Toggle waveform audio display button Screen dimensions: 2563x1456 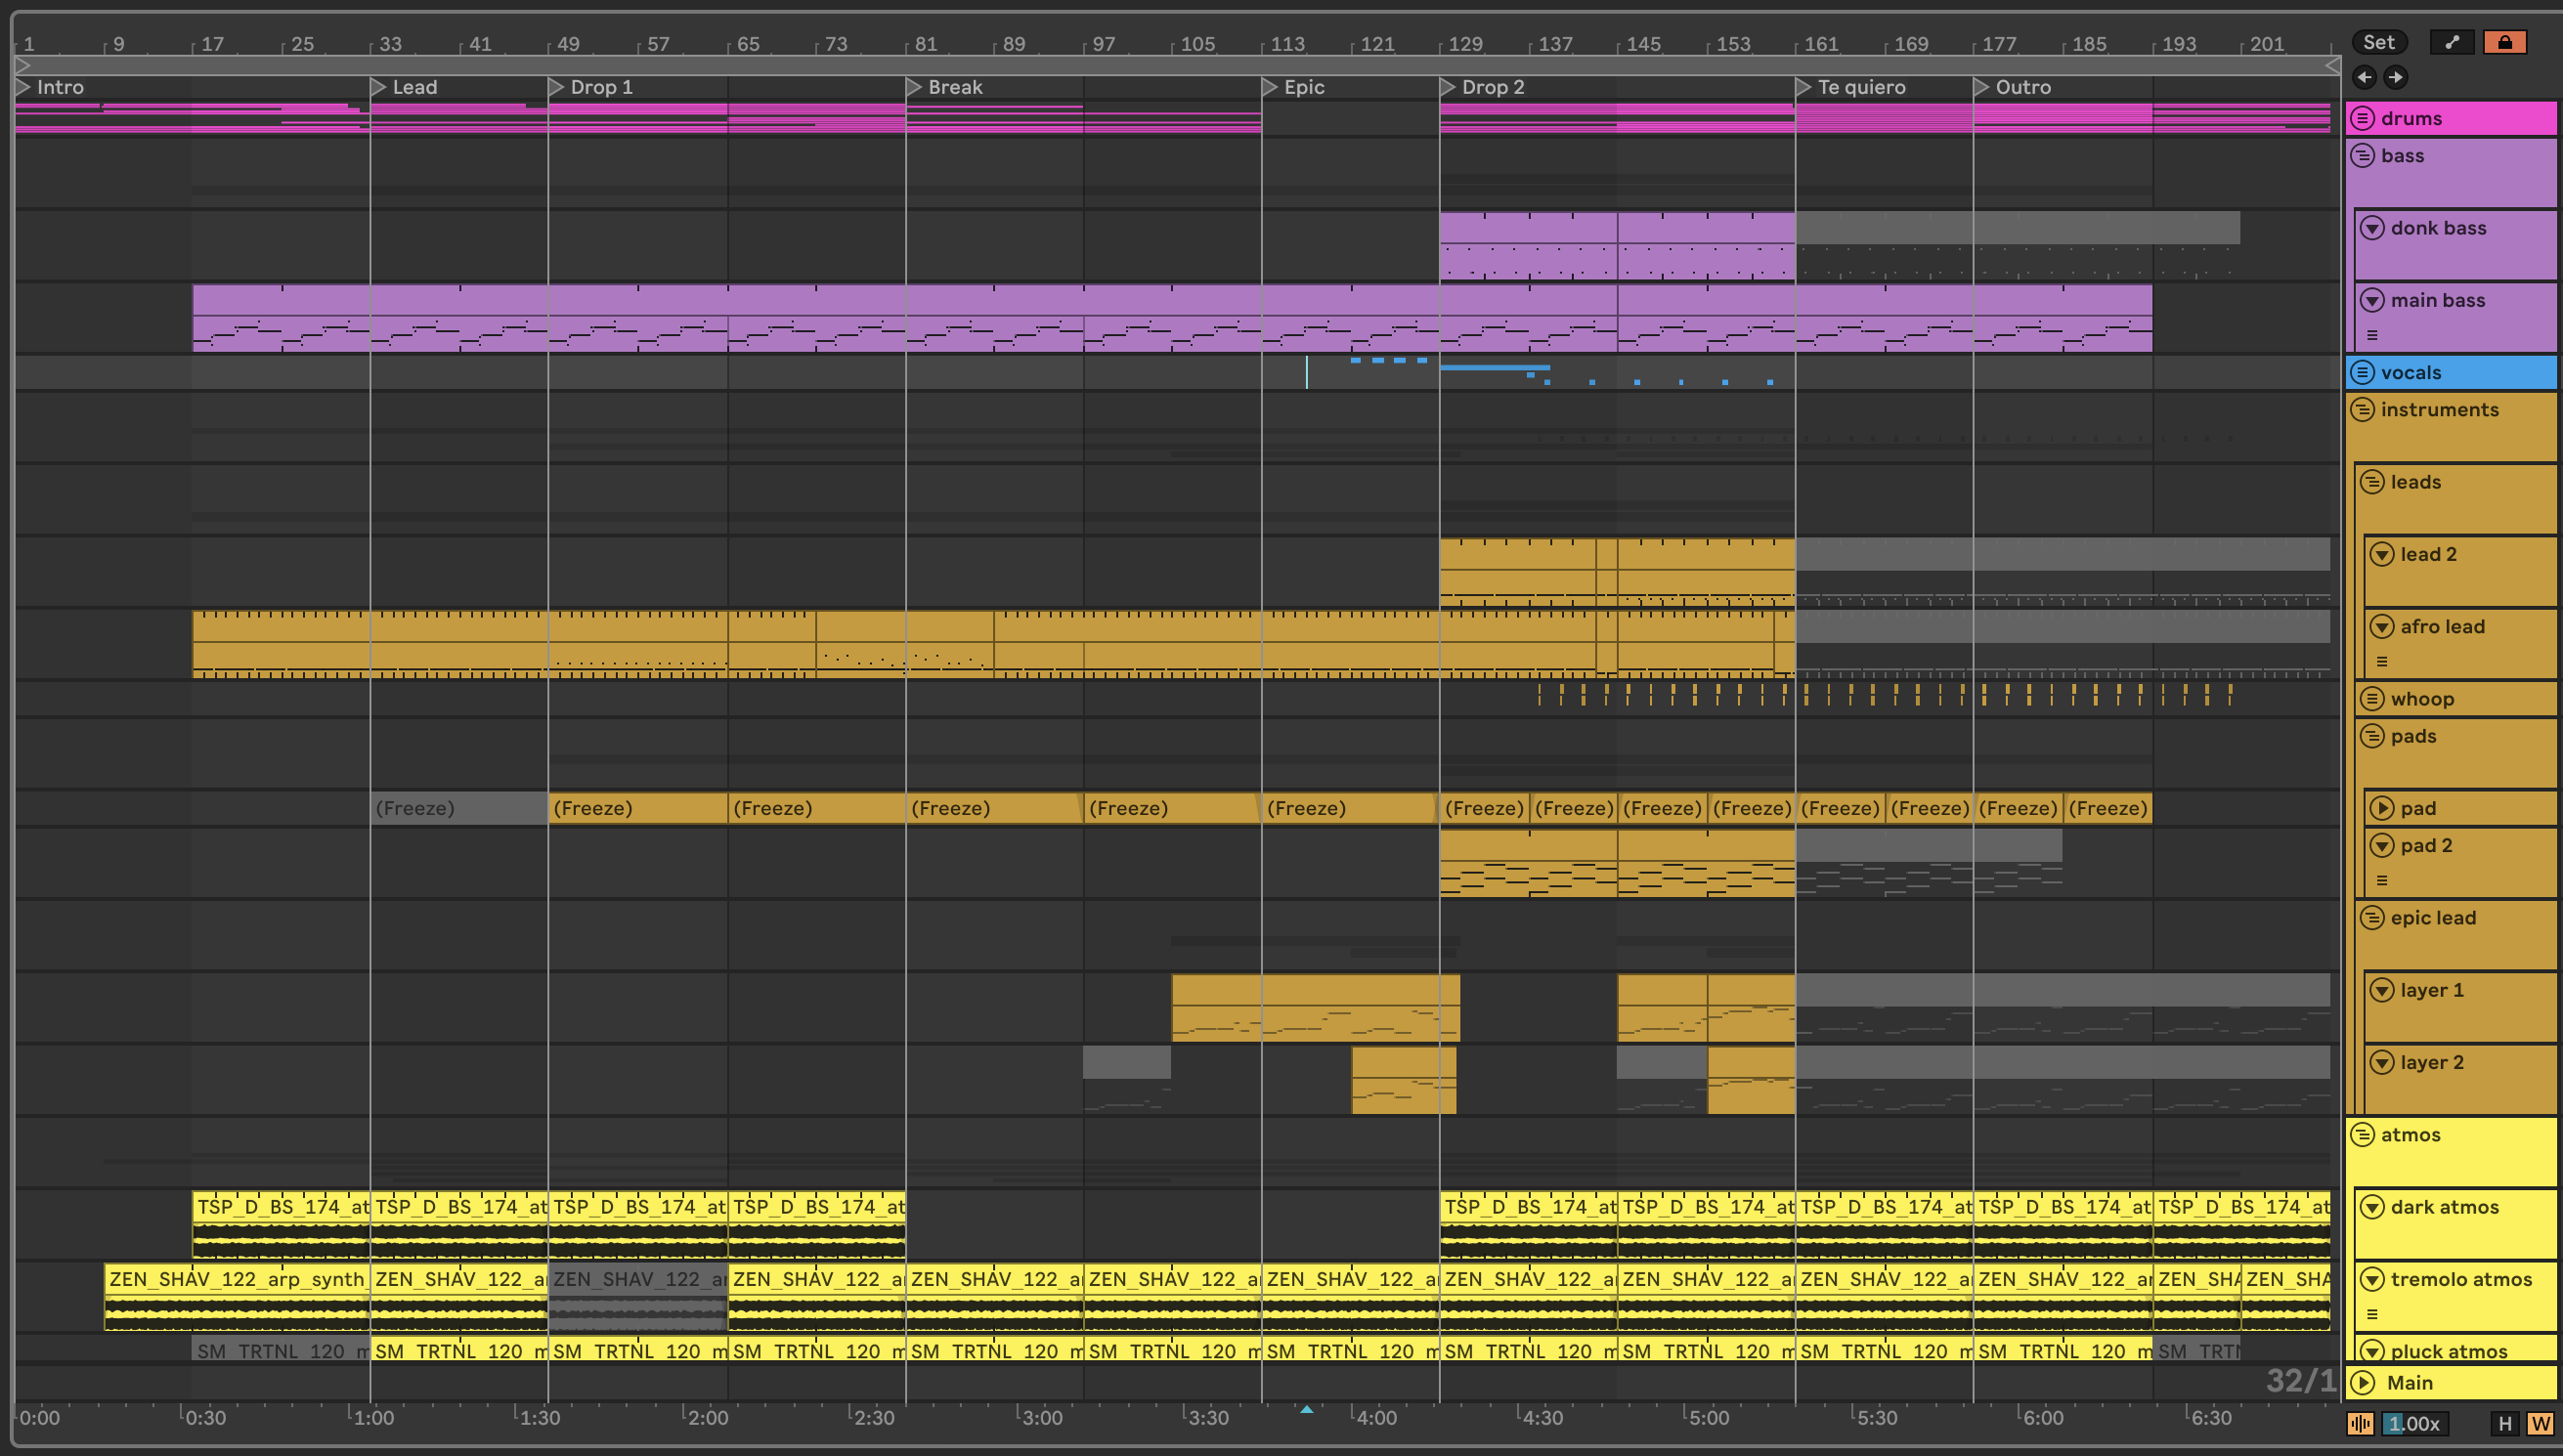2360,1423
